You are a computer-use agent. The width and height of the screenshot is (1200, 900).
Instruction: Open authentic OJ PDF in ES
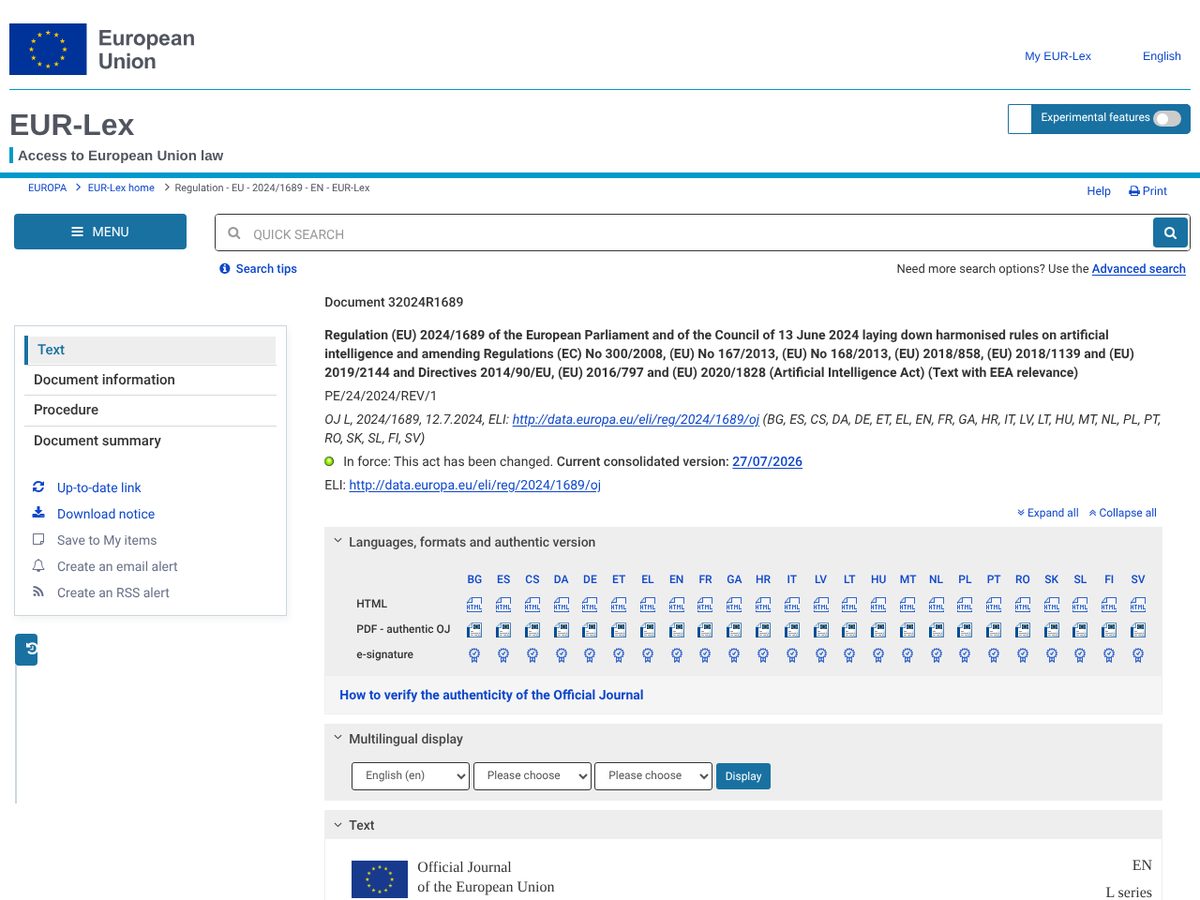tap(503, 630)
